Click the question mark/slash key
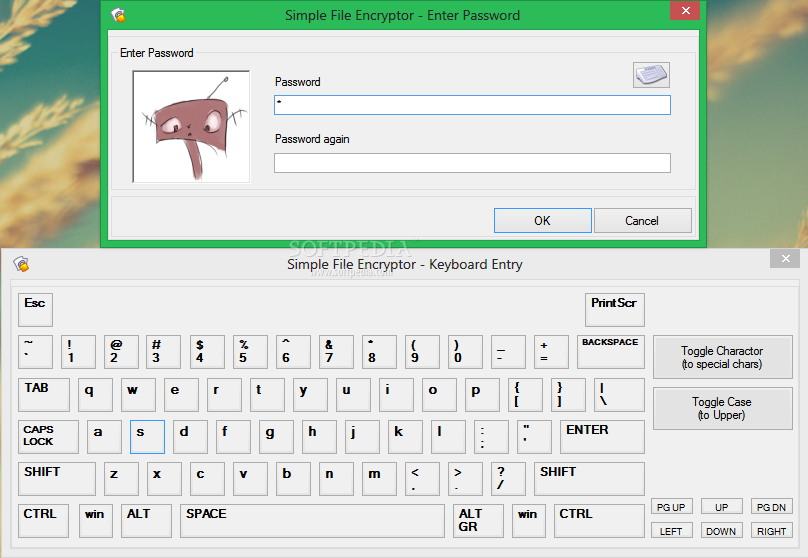 pos(508,479)
